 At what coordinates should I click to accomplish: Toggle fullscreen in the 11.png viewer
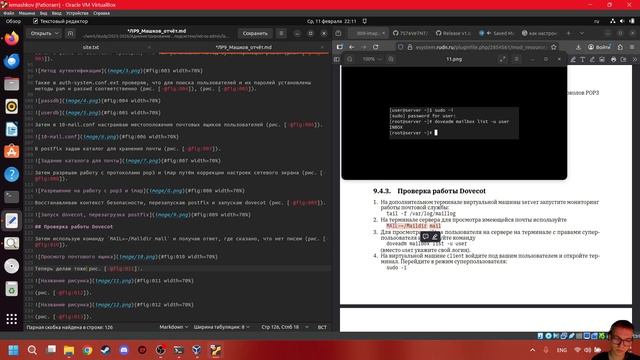[x=502, y=59]
